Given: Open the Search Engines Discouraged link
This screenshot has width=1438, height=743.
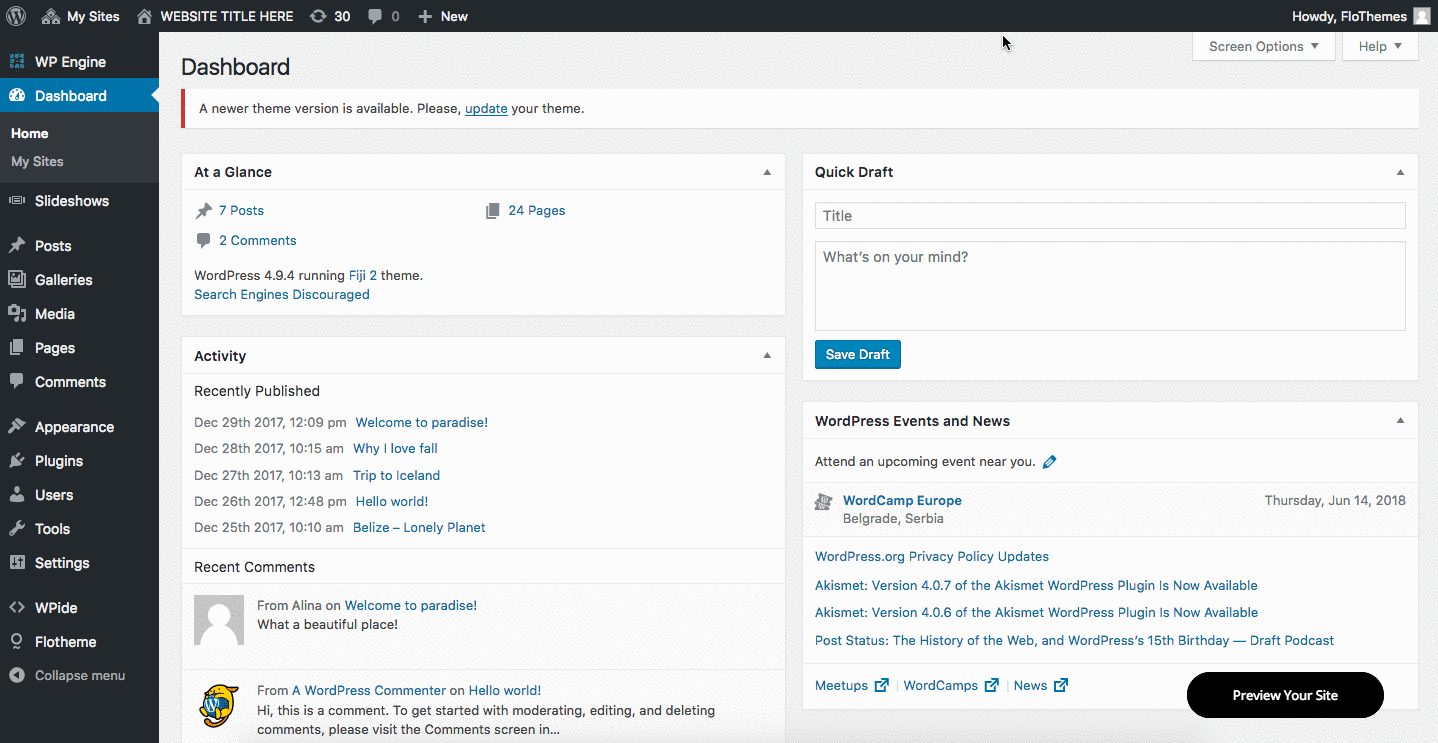Looking at the screenshot, I should [282, 295].
